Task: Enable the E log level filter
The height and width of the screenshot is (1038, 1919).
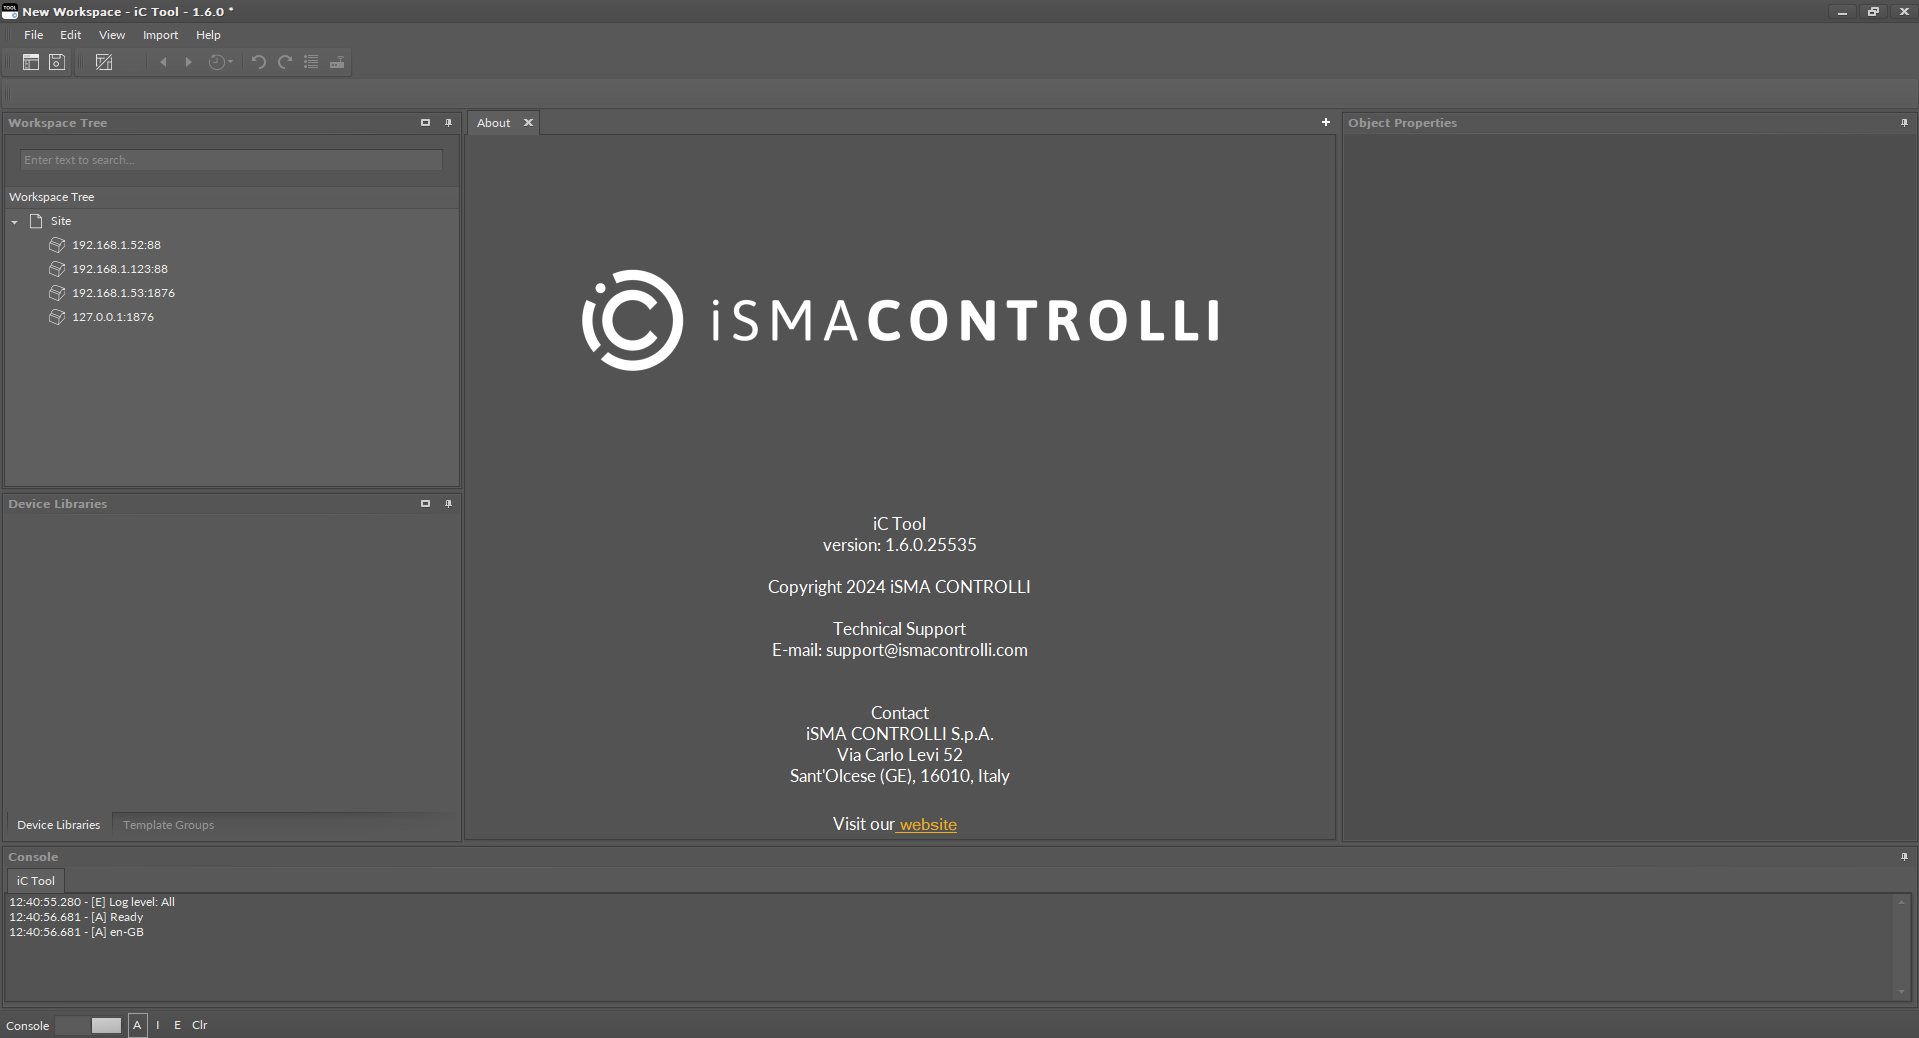Action: [178, 1025]
